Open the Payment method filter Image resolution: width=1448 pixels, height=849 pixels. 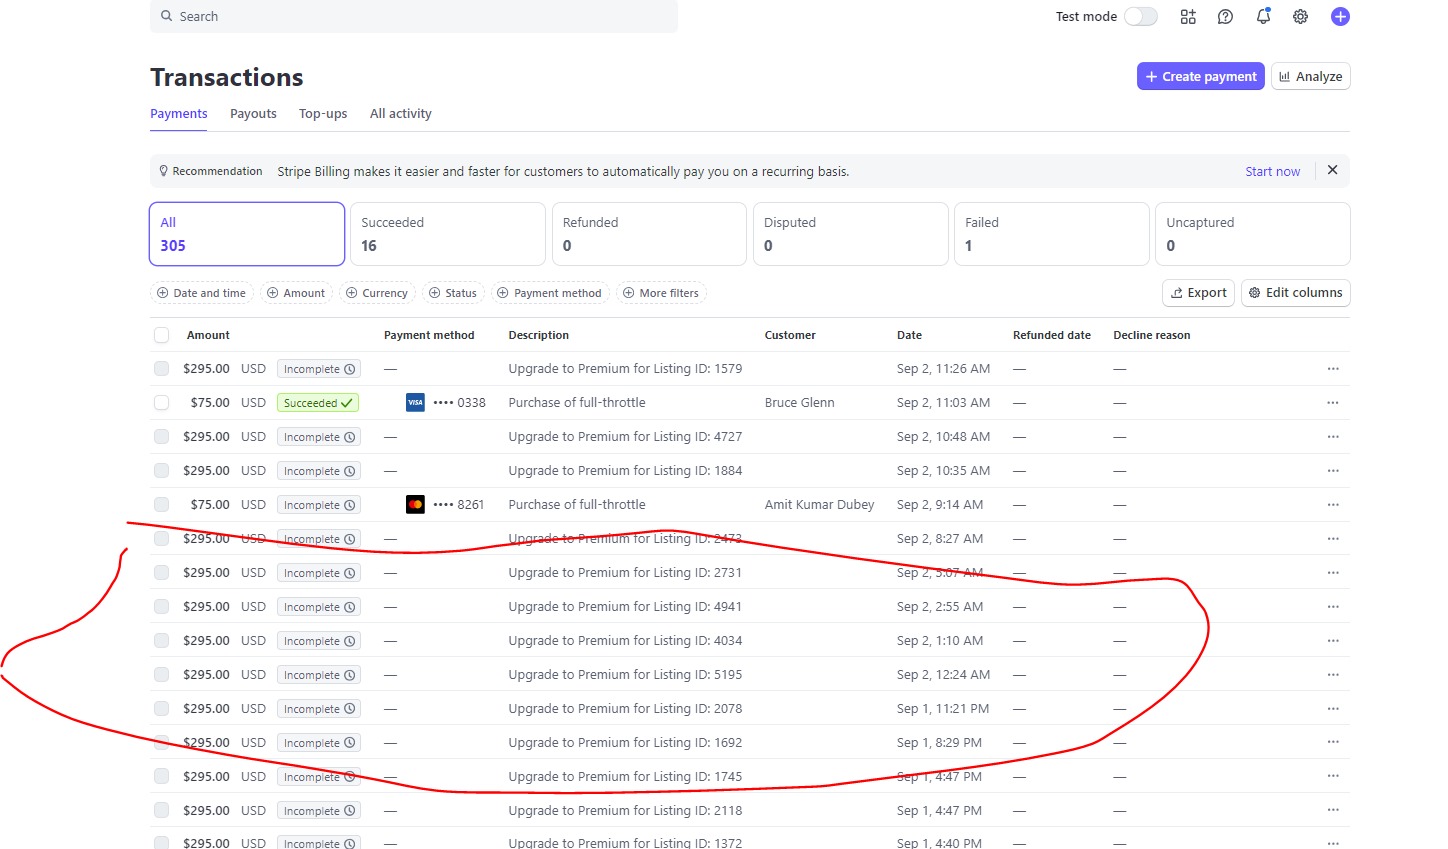coord(548,293)
